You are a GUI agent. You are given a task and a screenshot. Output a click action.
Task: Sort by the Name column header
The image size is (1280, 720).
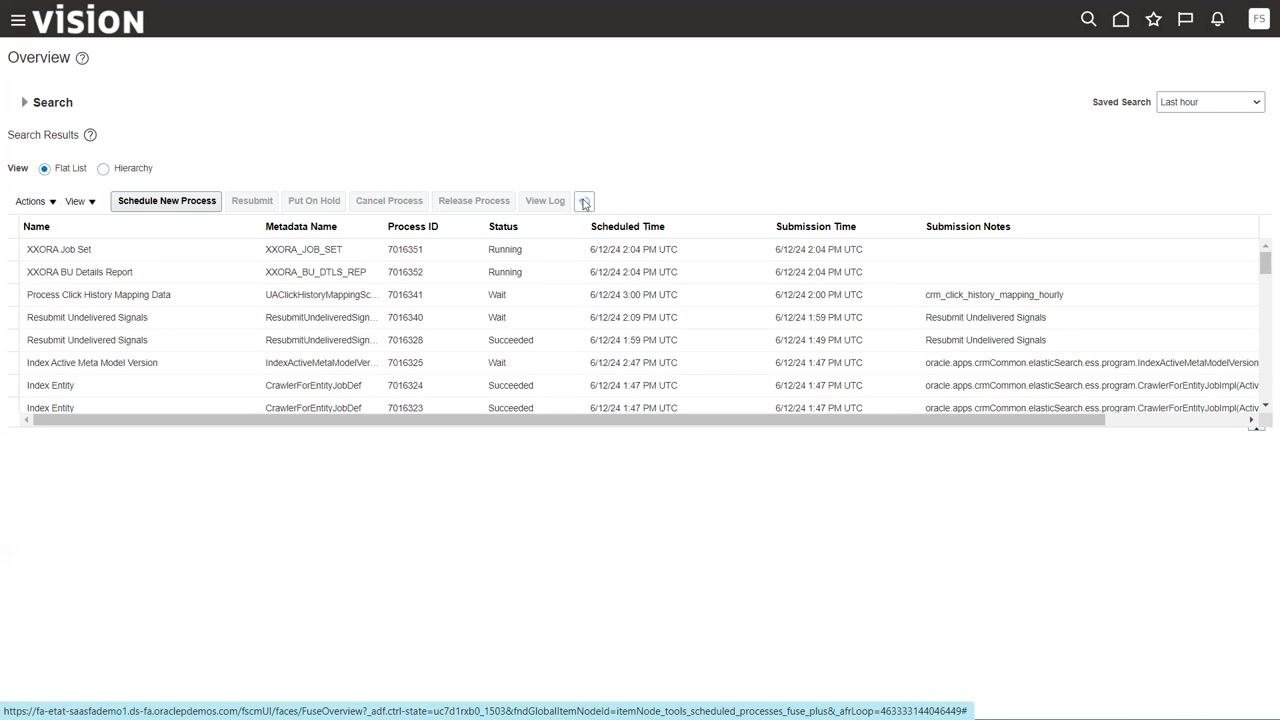(36, 227)
